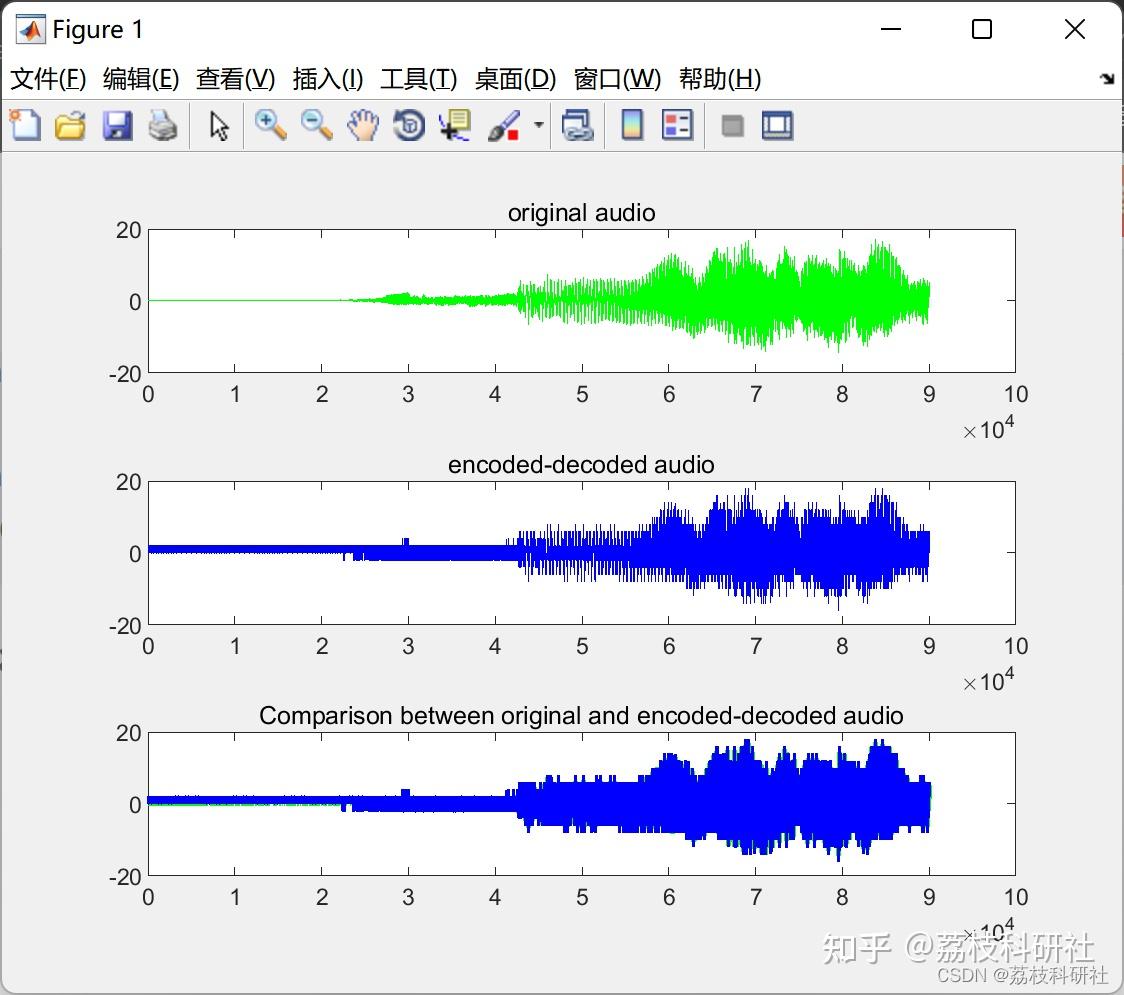Insert a legend into the figure
The height and width of the screenshot is (995, 1124).
[677, 125]
